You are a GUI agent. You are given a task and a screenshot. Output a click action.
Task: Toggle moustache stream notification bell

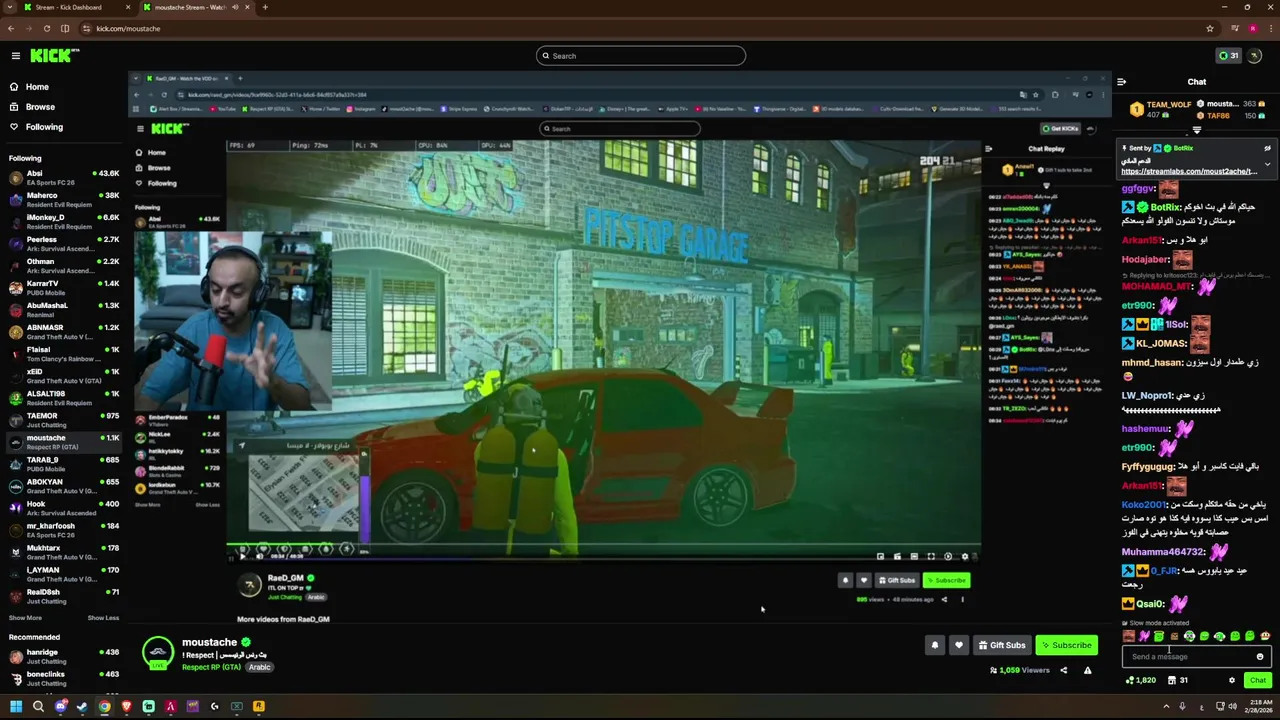(935, 645)
